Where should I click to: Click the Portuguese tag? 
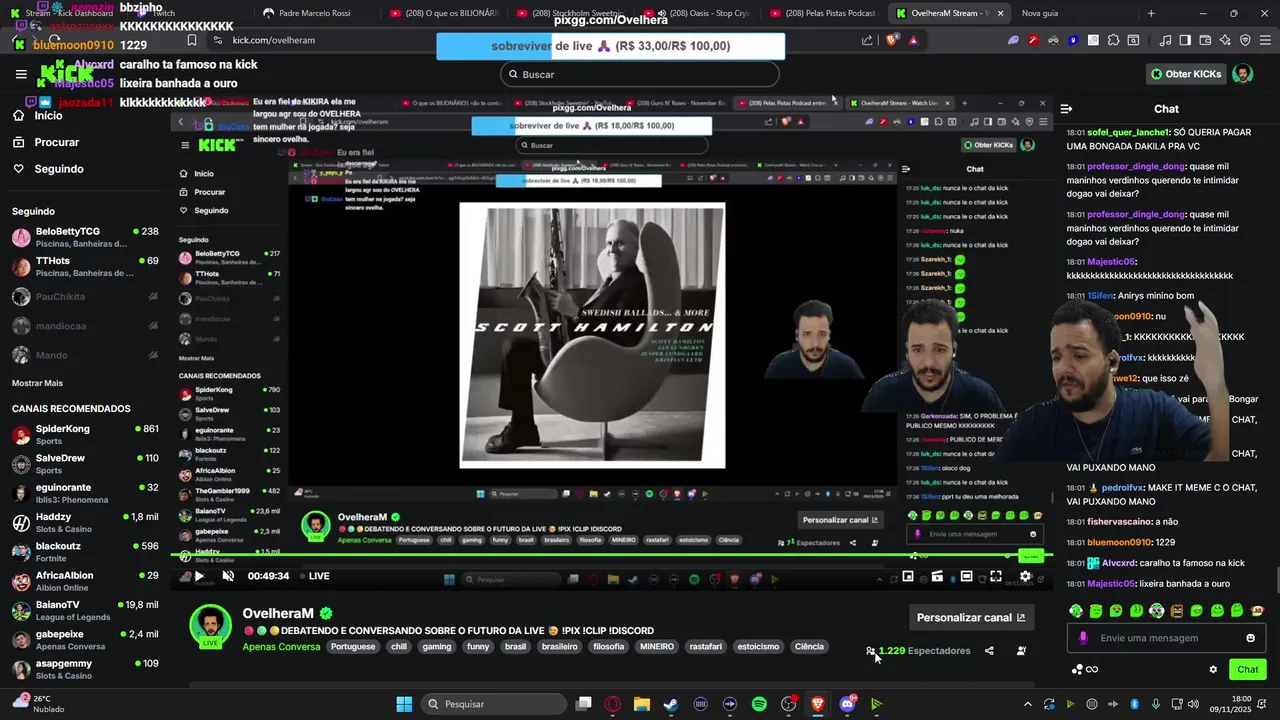tap(352, 647)
